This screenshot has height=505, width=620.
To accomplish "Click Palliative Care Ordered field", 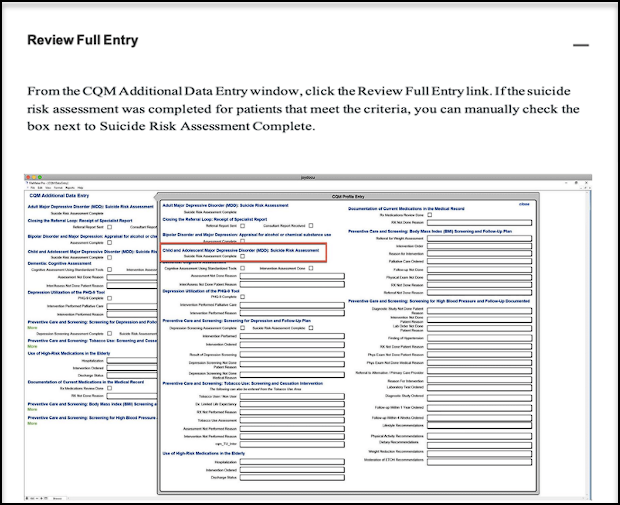I will pos(479,261).
